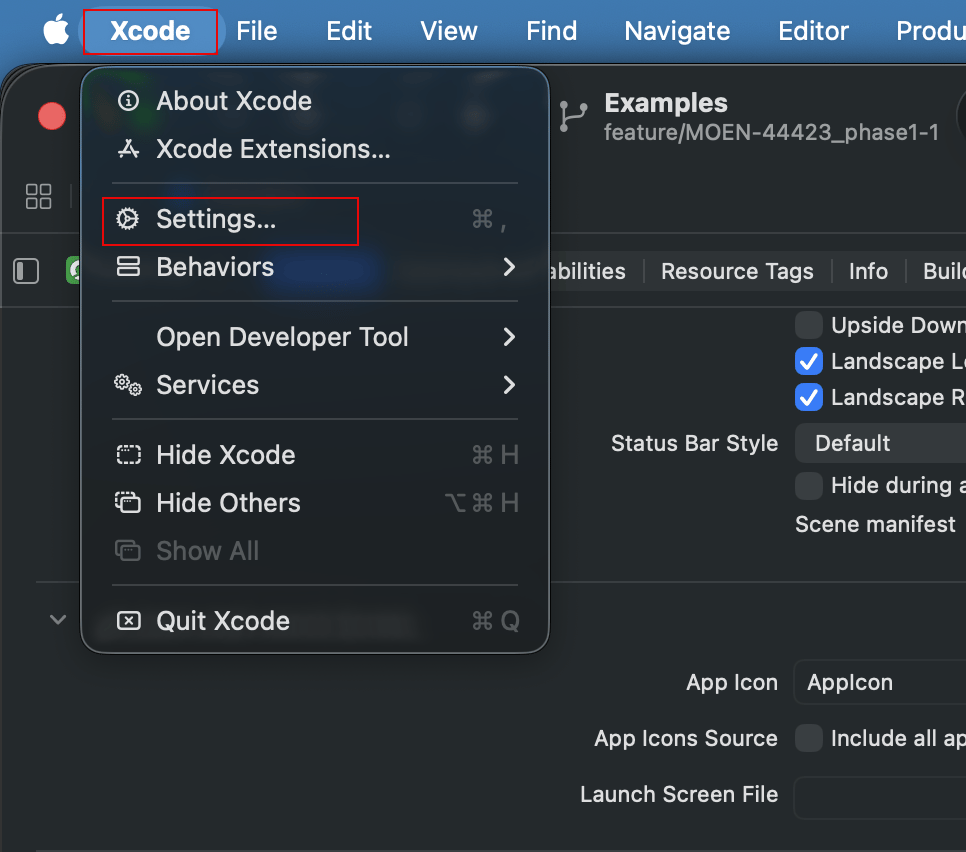The height and width of the screenshot is (852, 966).
Task: Click the Behaviors stack icon
Action: tap(128, 267)
